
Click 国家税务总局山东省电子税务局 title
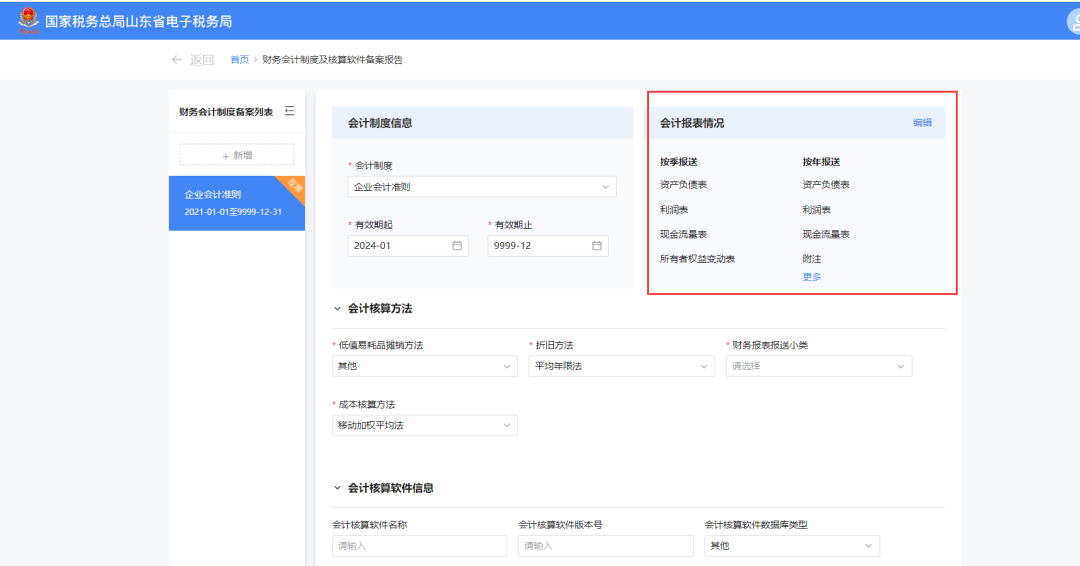pos(138,21)
